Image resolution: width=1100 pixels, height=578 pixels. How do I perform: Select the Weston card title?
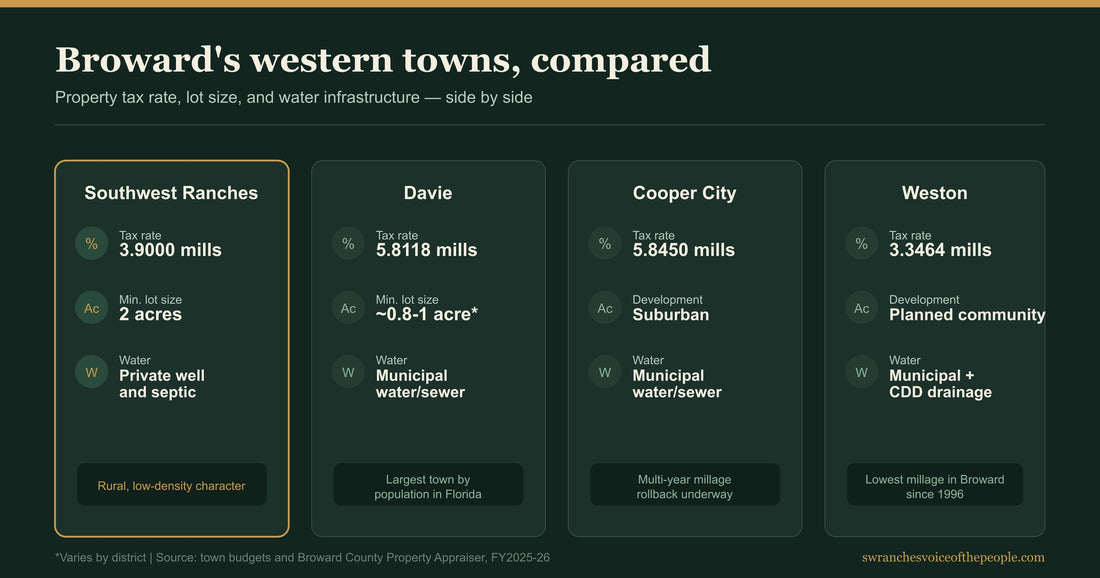934,193
